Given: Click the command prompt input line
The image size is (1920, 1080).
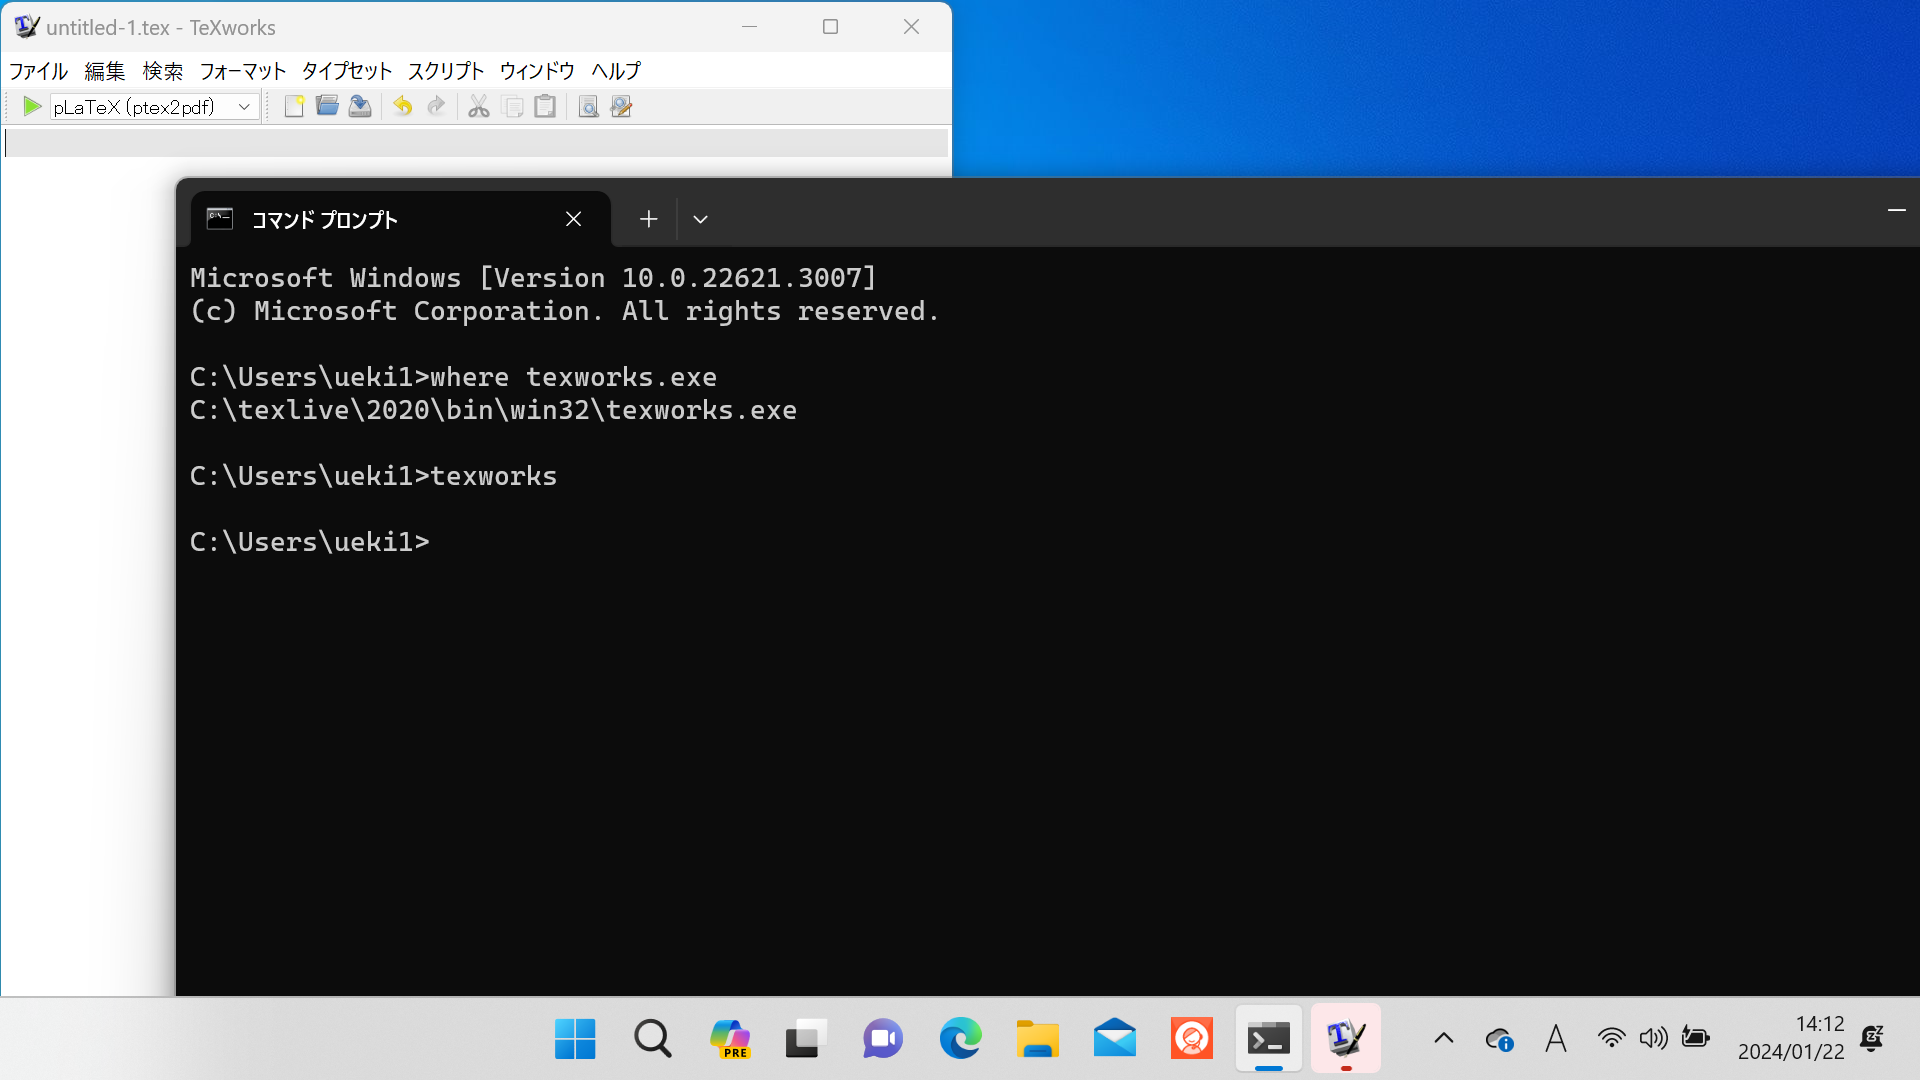Looking at the screenshot, I should [450, 541].
